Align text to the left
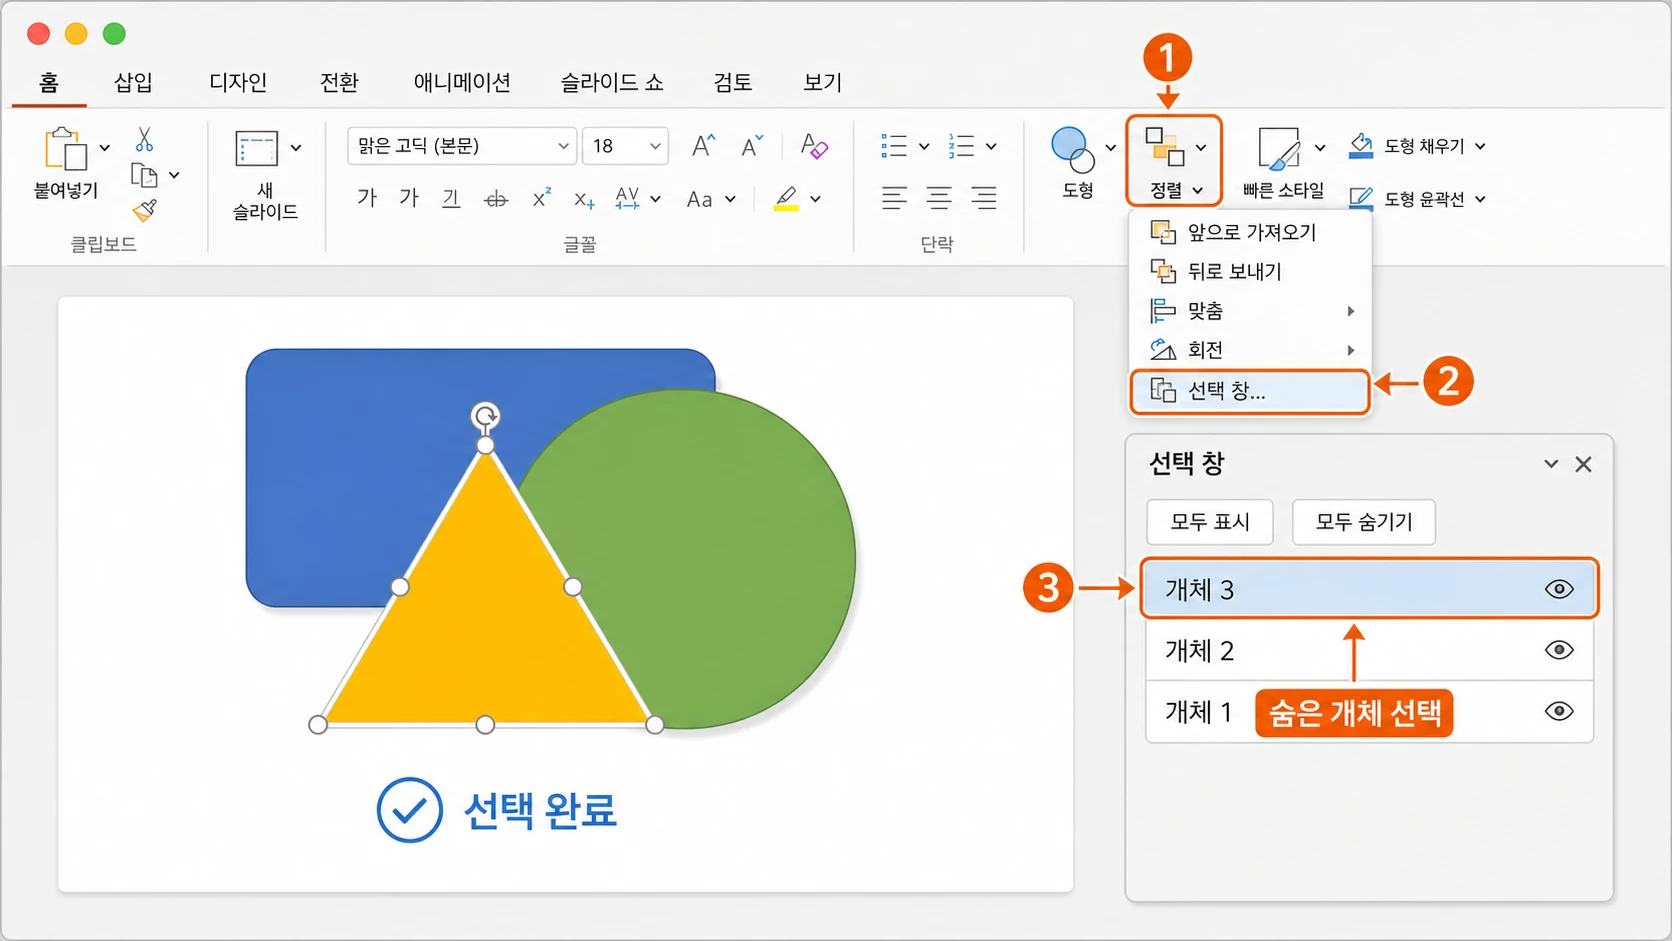 click(x=894, y=198)
